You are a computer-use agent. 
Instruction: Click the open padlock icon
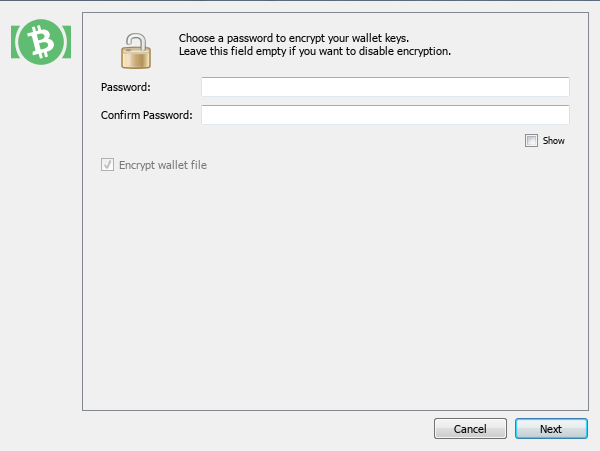[x=136, y=51]
